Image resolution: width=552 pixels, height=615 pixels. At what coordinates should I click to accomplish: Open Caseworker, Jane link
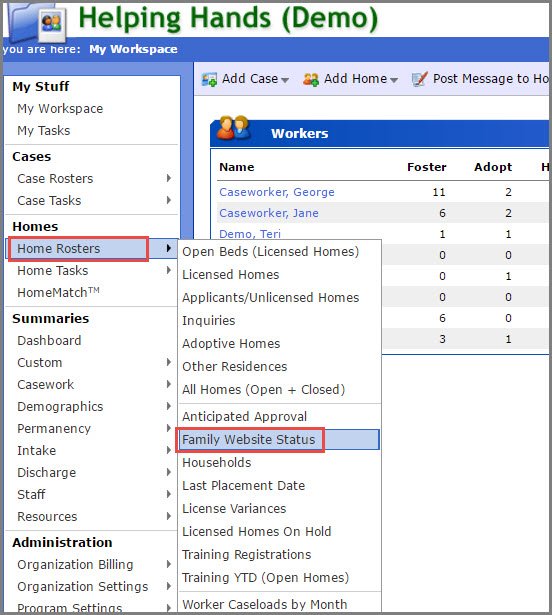[x=269, y=213]
